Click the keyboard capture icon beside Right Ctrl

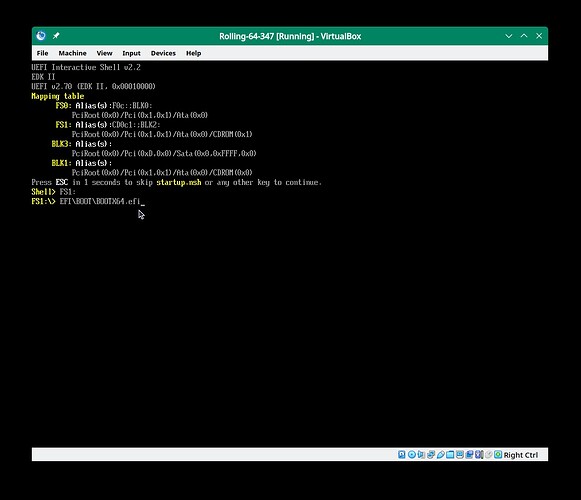click(x=498, y=454)
